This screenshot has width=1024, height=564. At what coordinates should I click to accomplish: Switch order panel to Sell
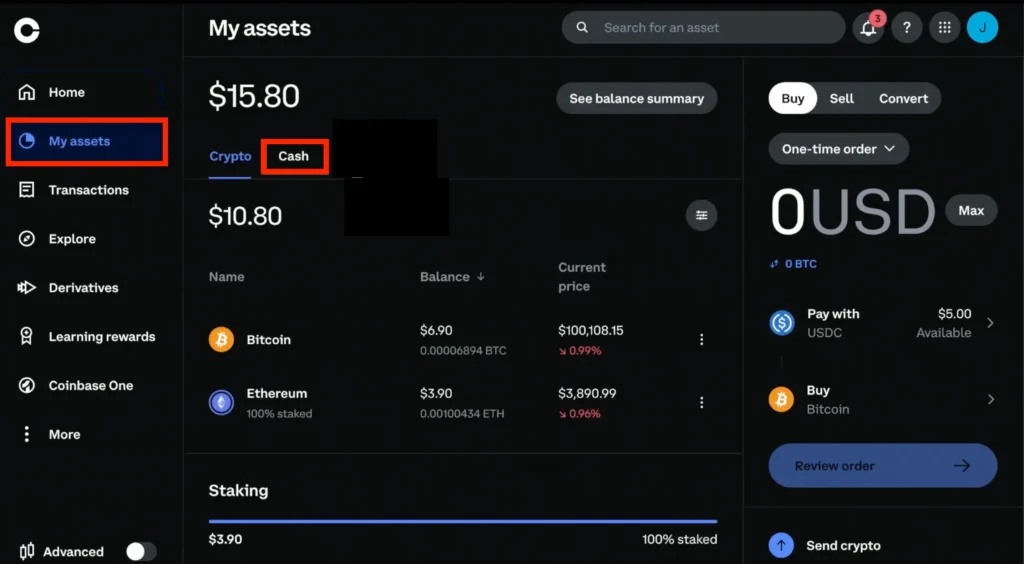842,98
